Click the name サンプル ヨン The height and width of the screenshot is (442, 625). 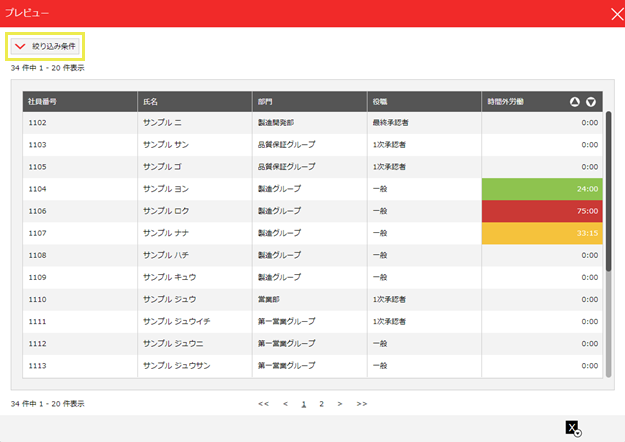[166, 189]
